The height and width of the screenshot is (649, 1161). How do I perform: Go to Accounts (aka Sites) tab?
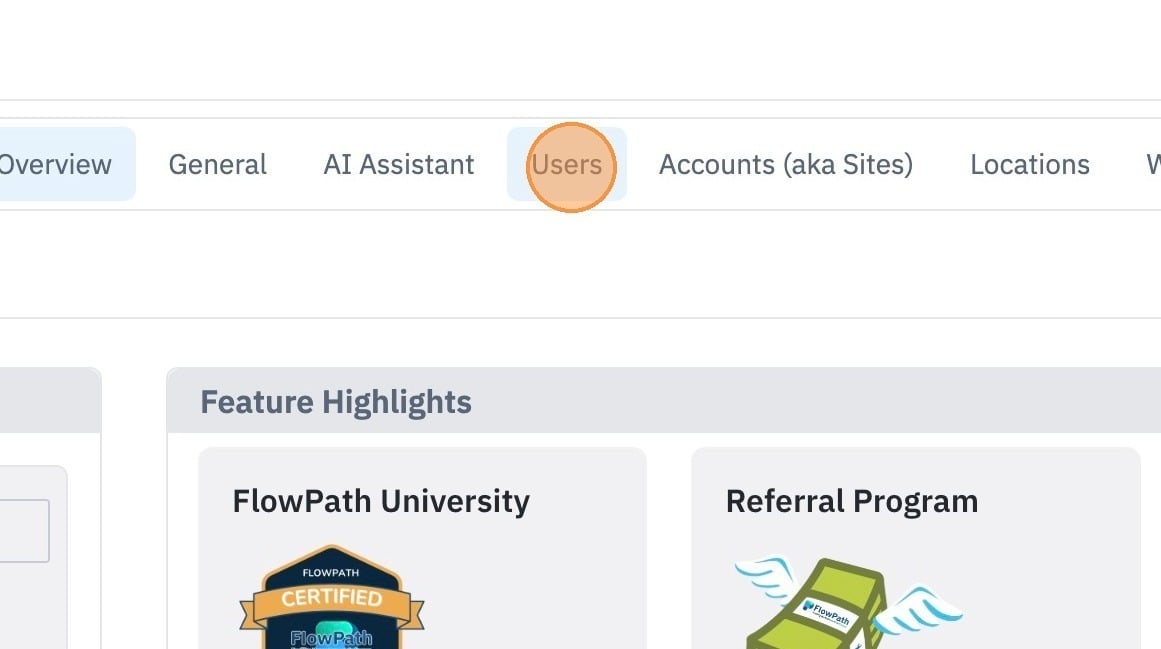[x=786, y=164]
